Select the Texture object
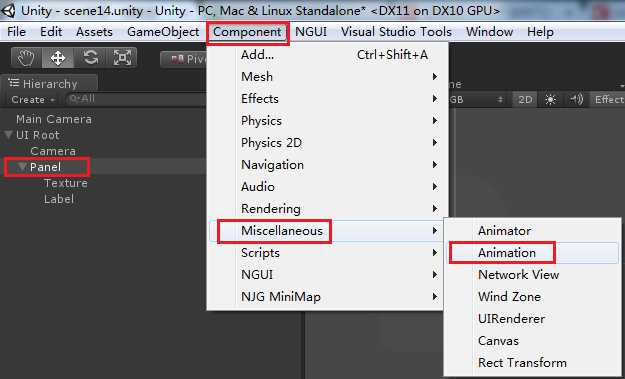The image size is (625, 379). click(66, 183)
